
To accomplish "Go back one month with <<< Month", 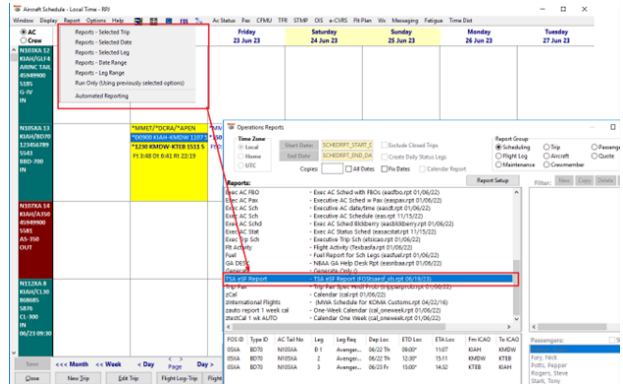I will (x=72, y=364).
